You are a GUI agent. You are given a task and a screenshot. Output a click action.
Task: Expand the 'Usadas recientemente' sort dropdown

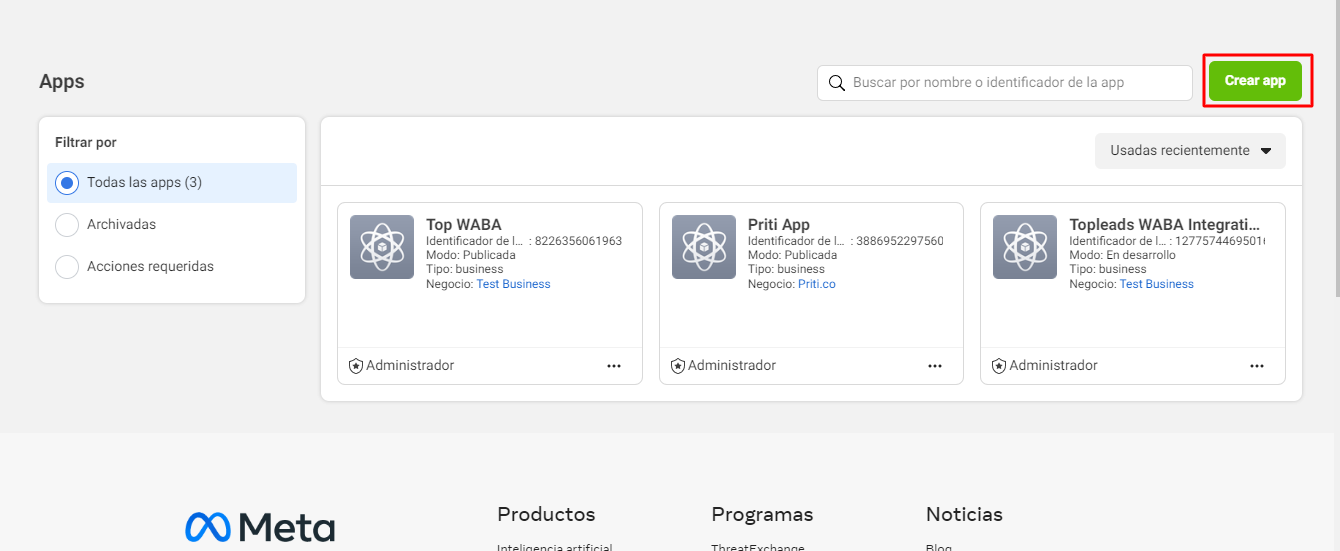[1190, 151]
